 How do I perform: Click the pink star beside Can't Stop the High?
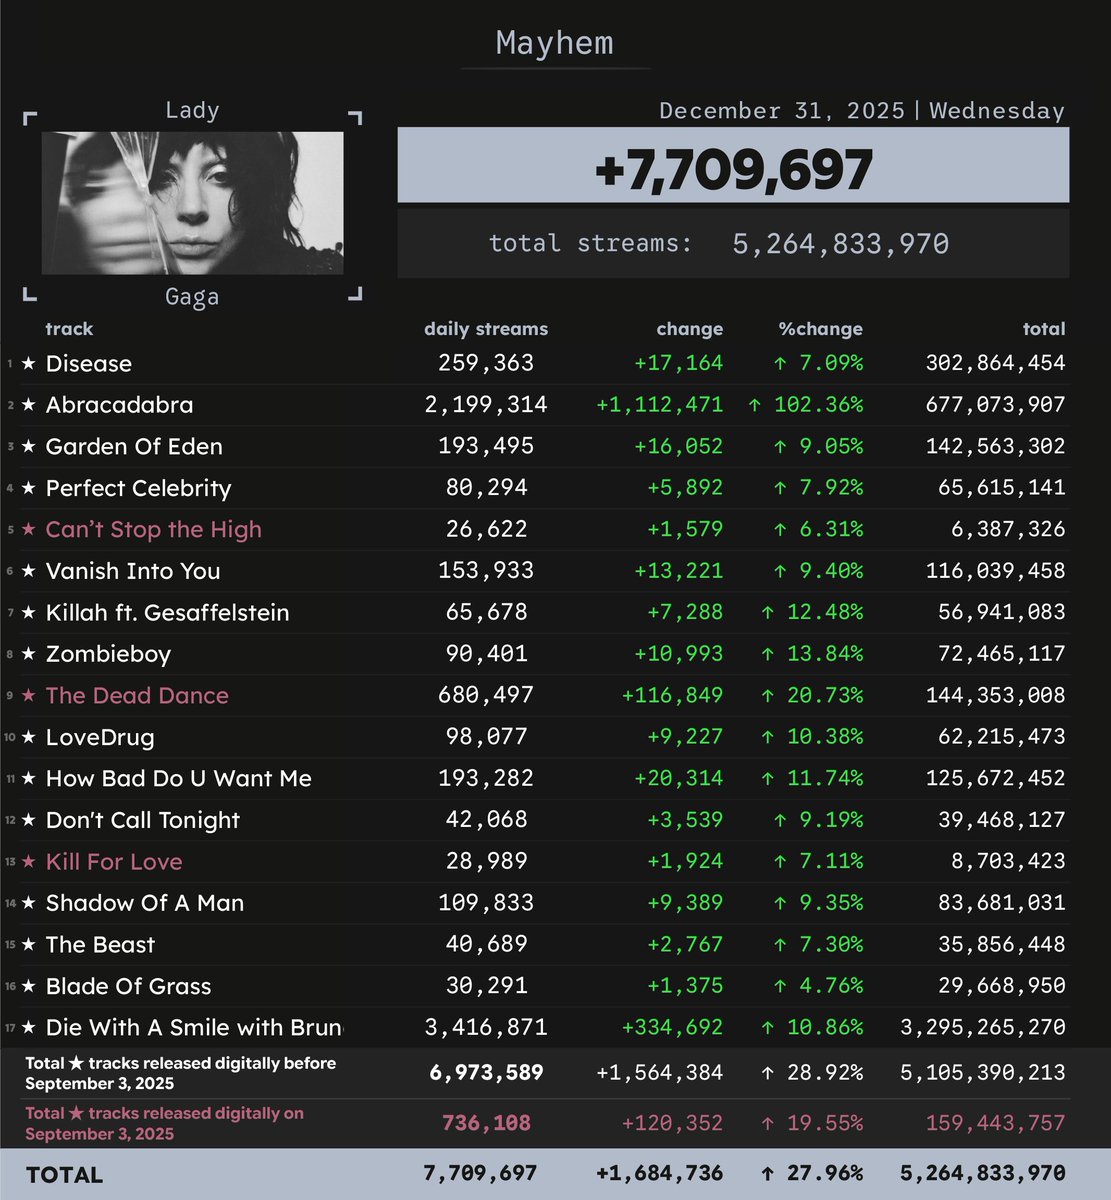coord(28,530)
